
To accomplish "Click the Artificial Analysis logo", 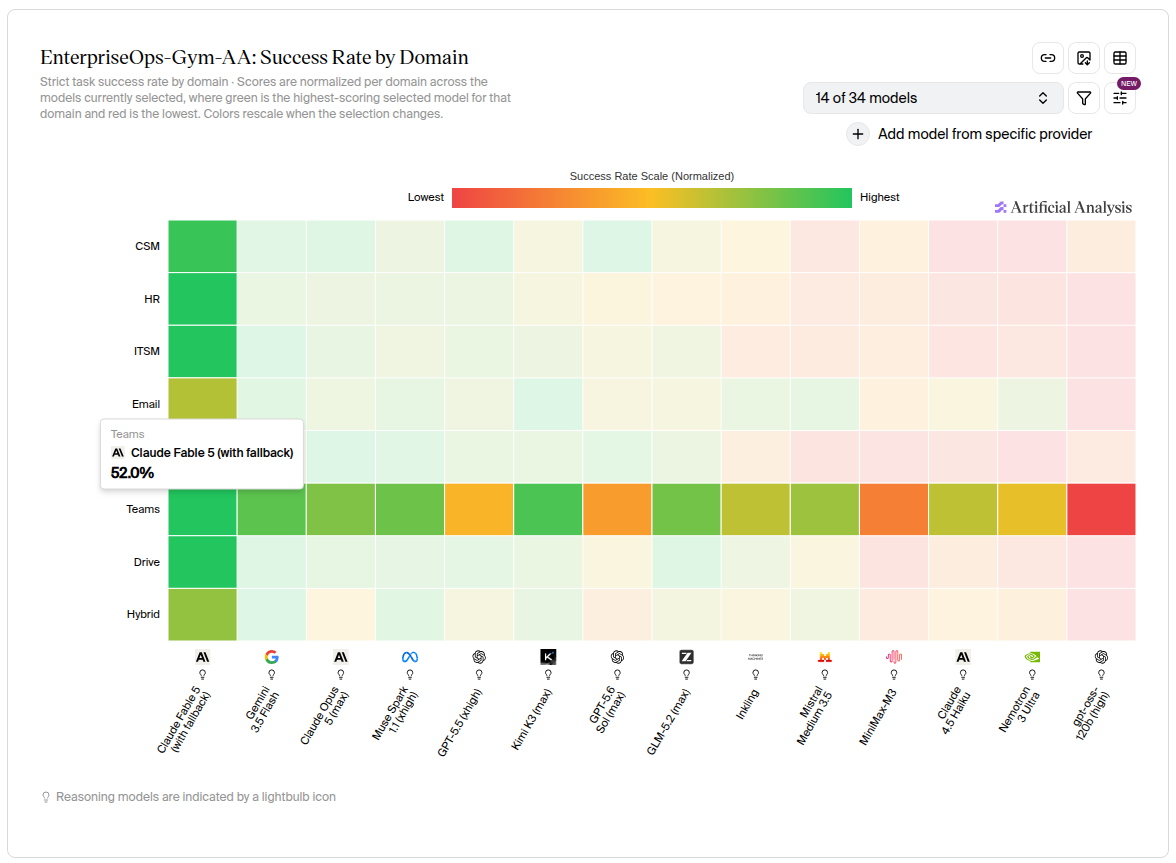I will [x=1063, y=208].
